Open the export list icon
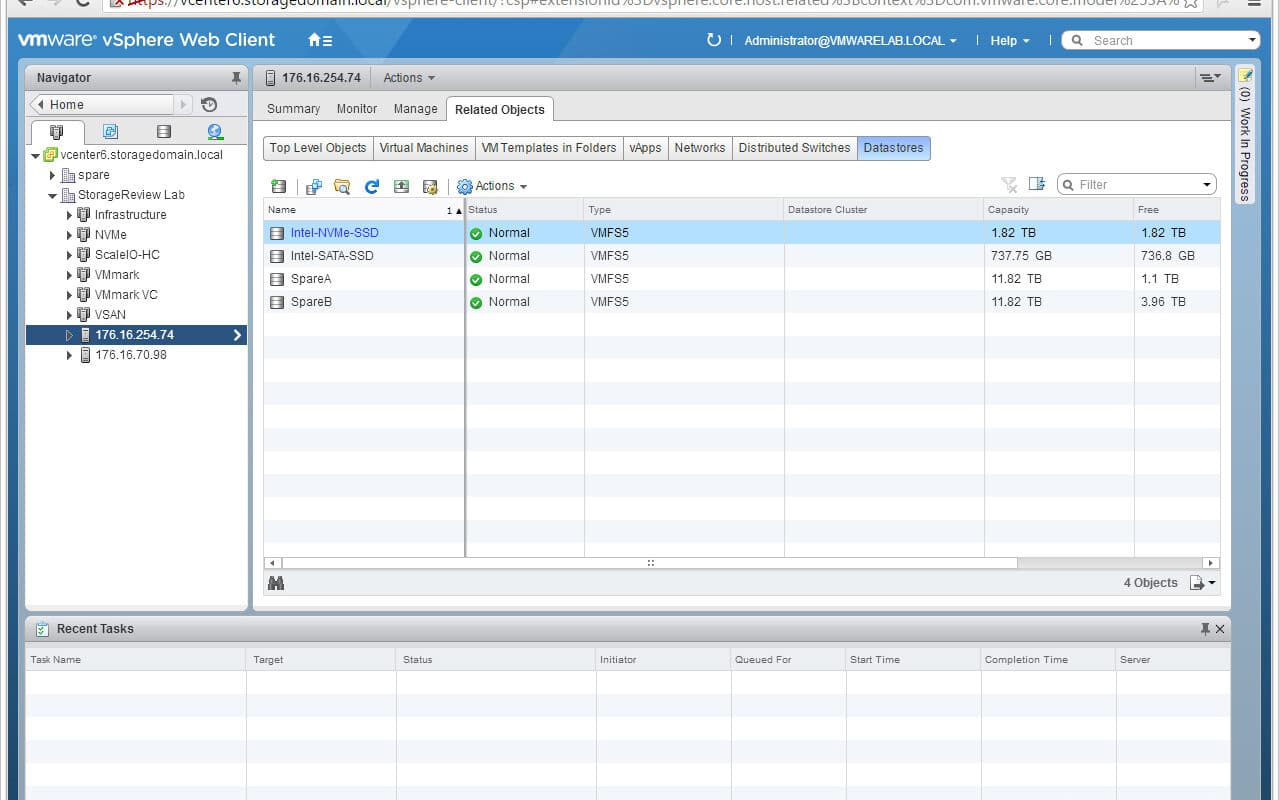The height and width of the screenshot is (800, 1279). pyautogui.click(x=1202, y=583)
